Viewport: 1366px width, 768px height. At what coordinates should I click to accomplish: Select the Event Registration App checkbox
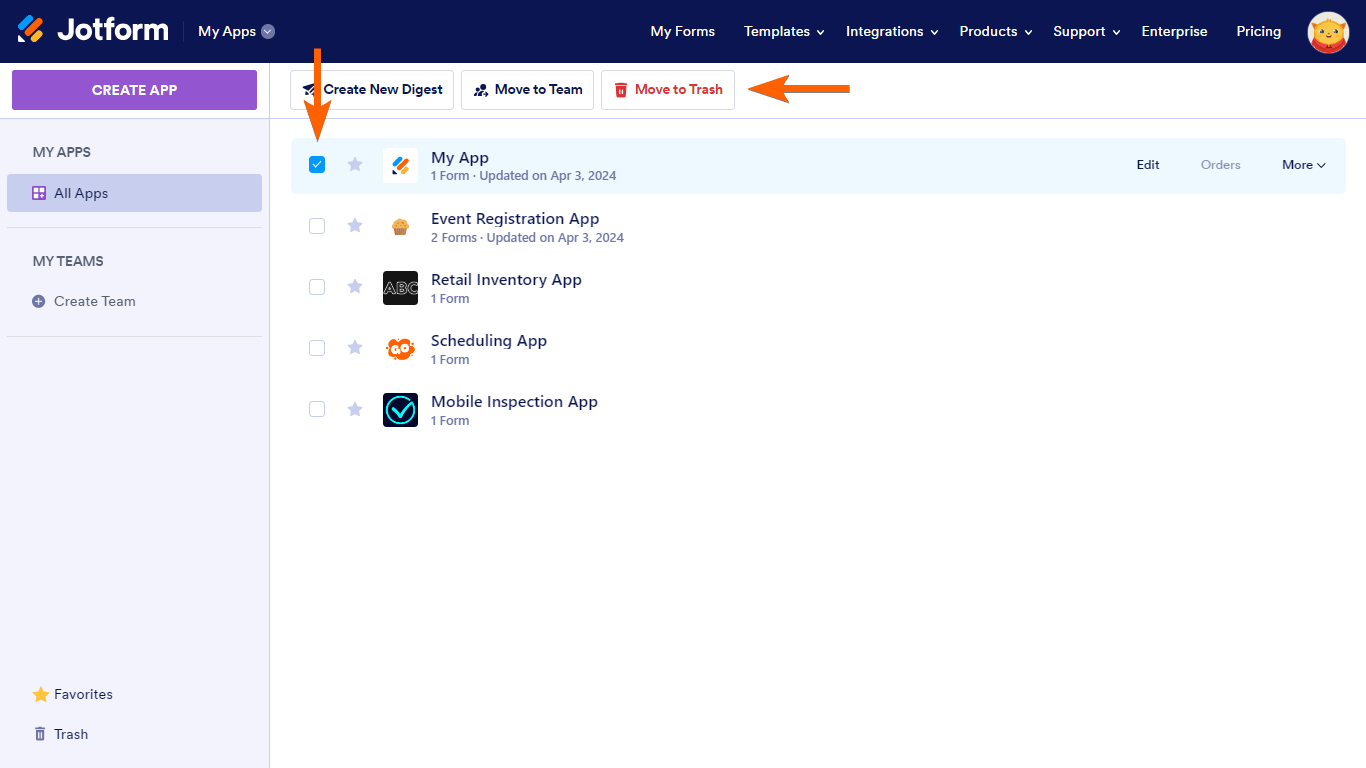click(x=317, y=226)
